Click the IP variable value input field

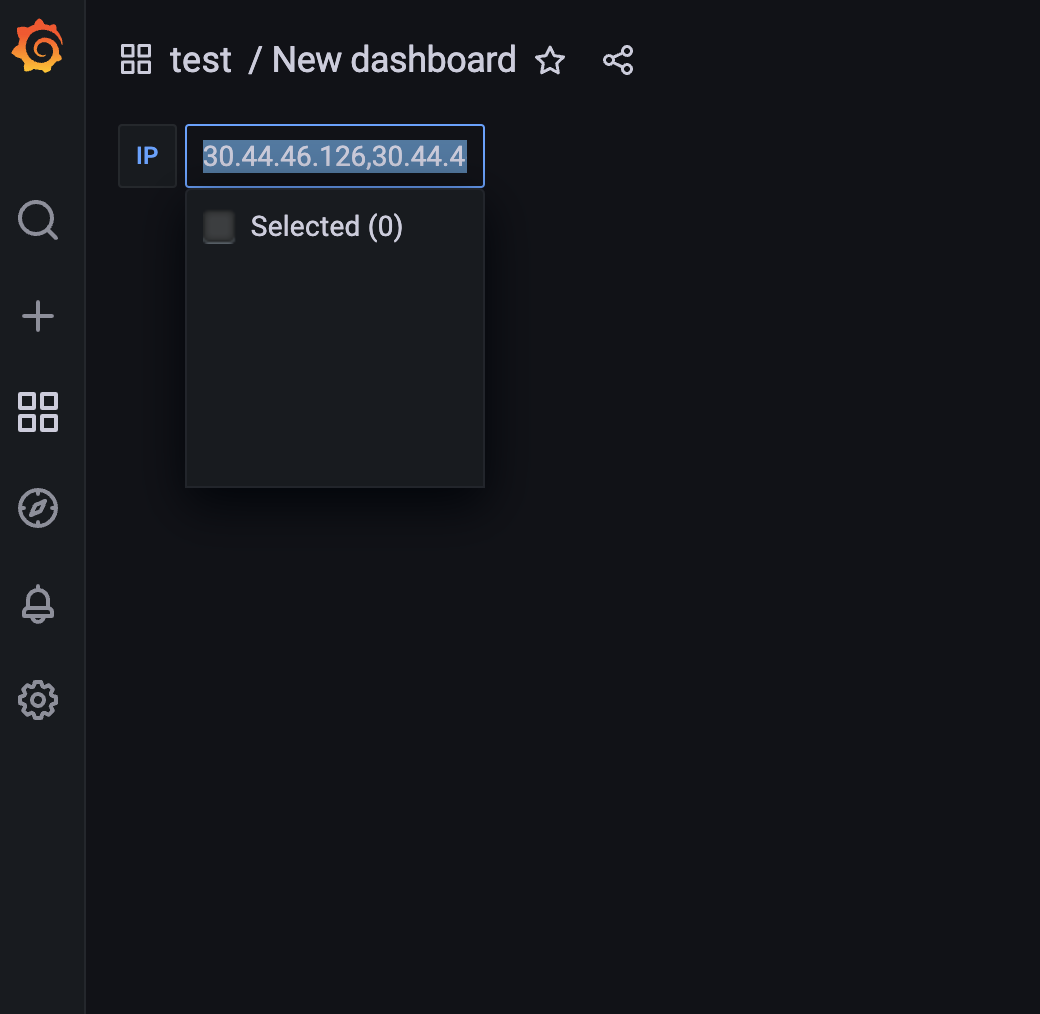pos(334,156)
